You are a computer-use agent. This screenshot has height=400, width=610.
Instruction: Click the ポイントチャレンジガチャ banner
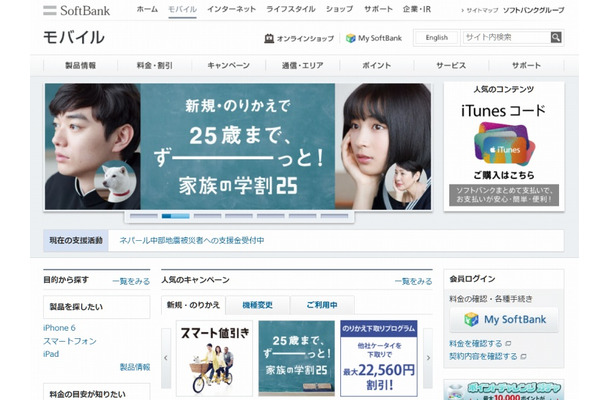point(504,390)
